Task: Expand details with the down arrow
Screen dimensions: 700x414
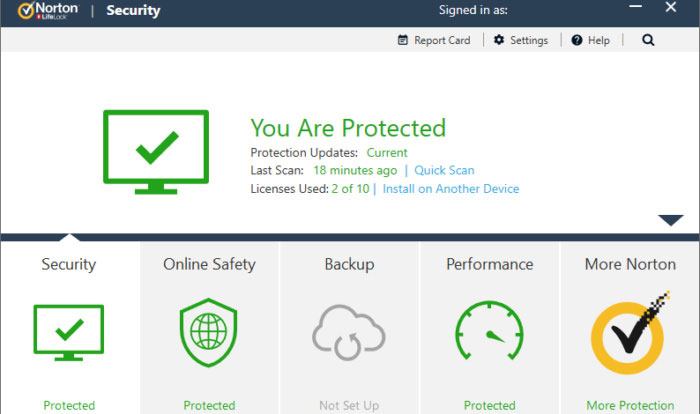Action: 670,220
